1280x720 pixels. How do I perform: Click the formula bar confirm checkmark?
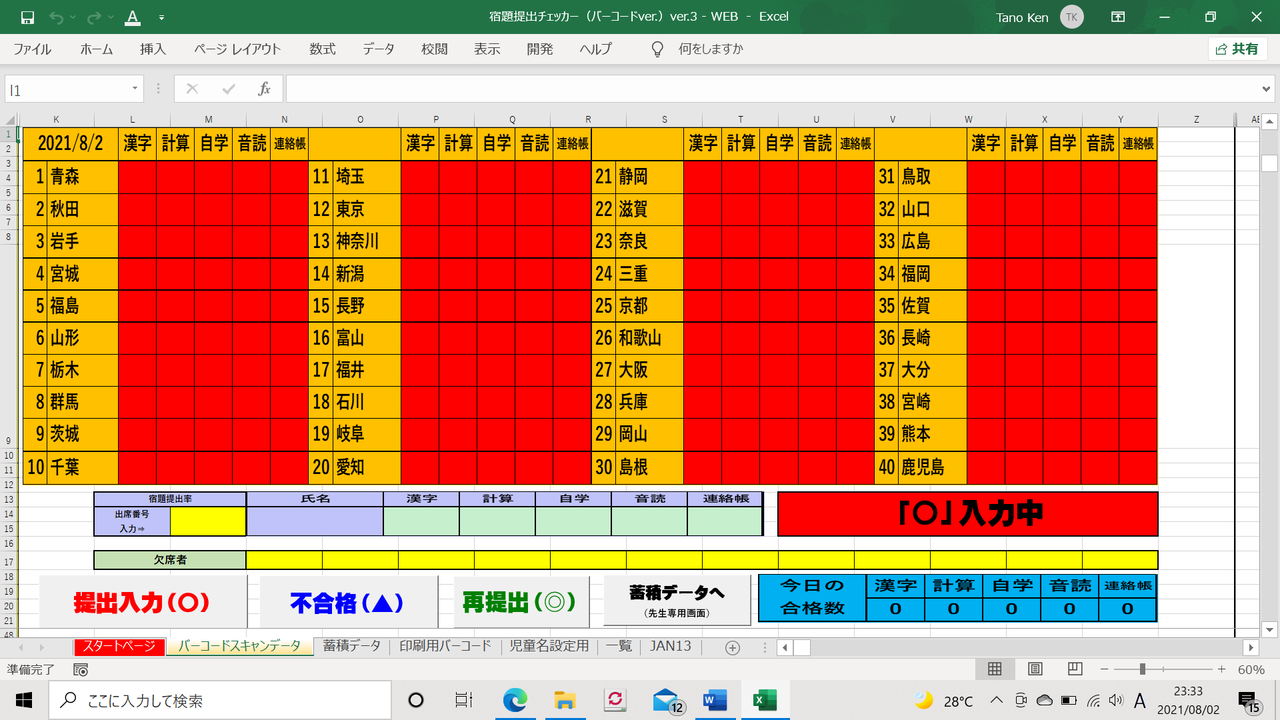tap(229, 89)
